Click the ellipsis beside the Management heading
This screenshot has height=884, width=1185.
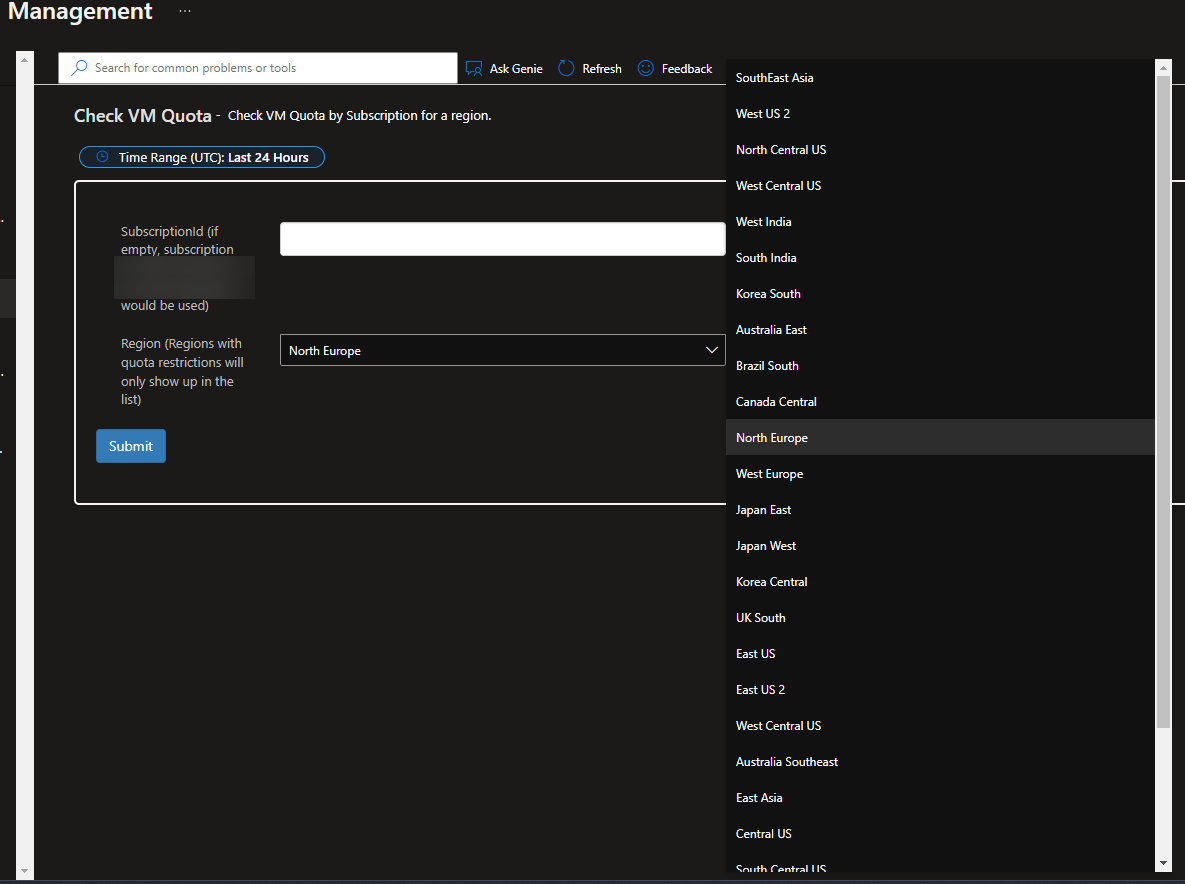click(x=184, y=12)
